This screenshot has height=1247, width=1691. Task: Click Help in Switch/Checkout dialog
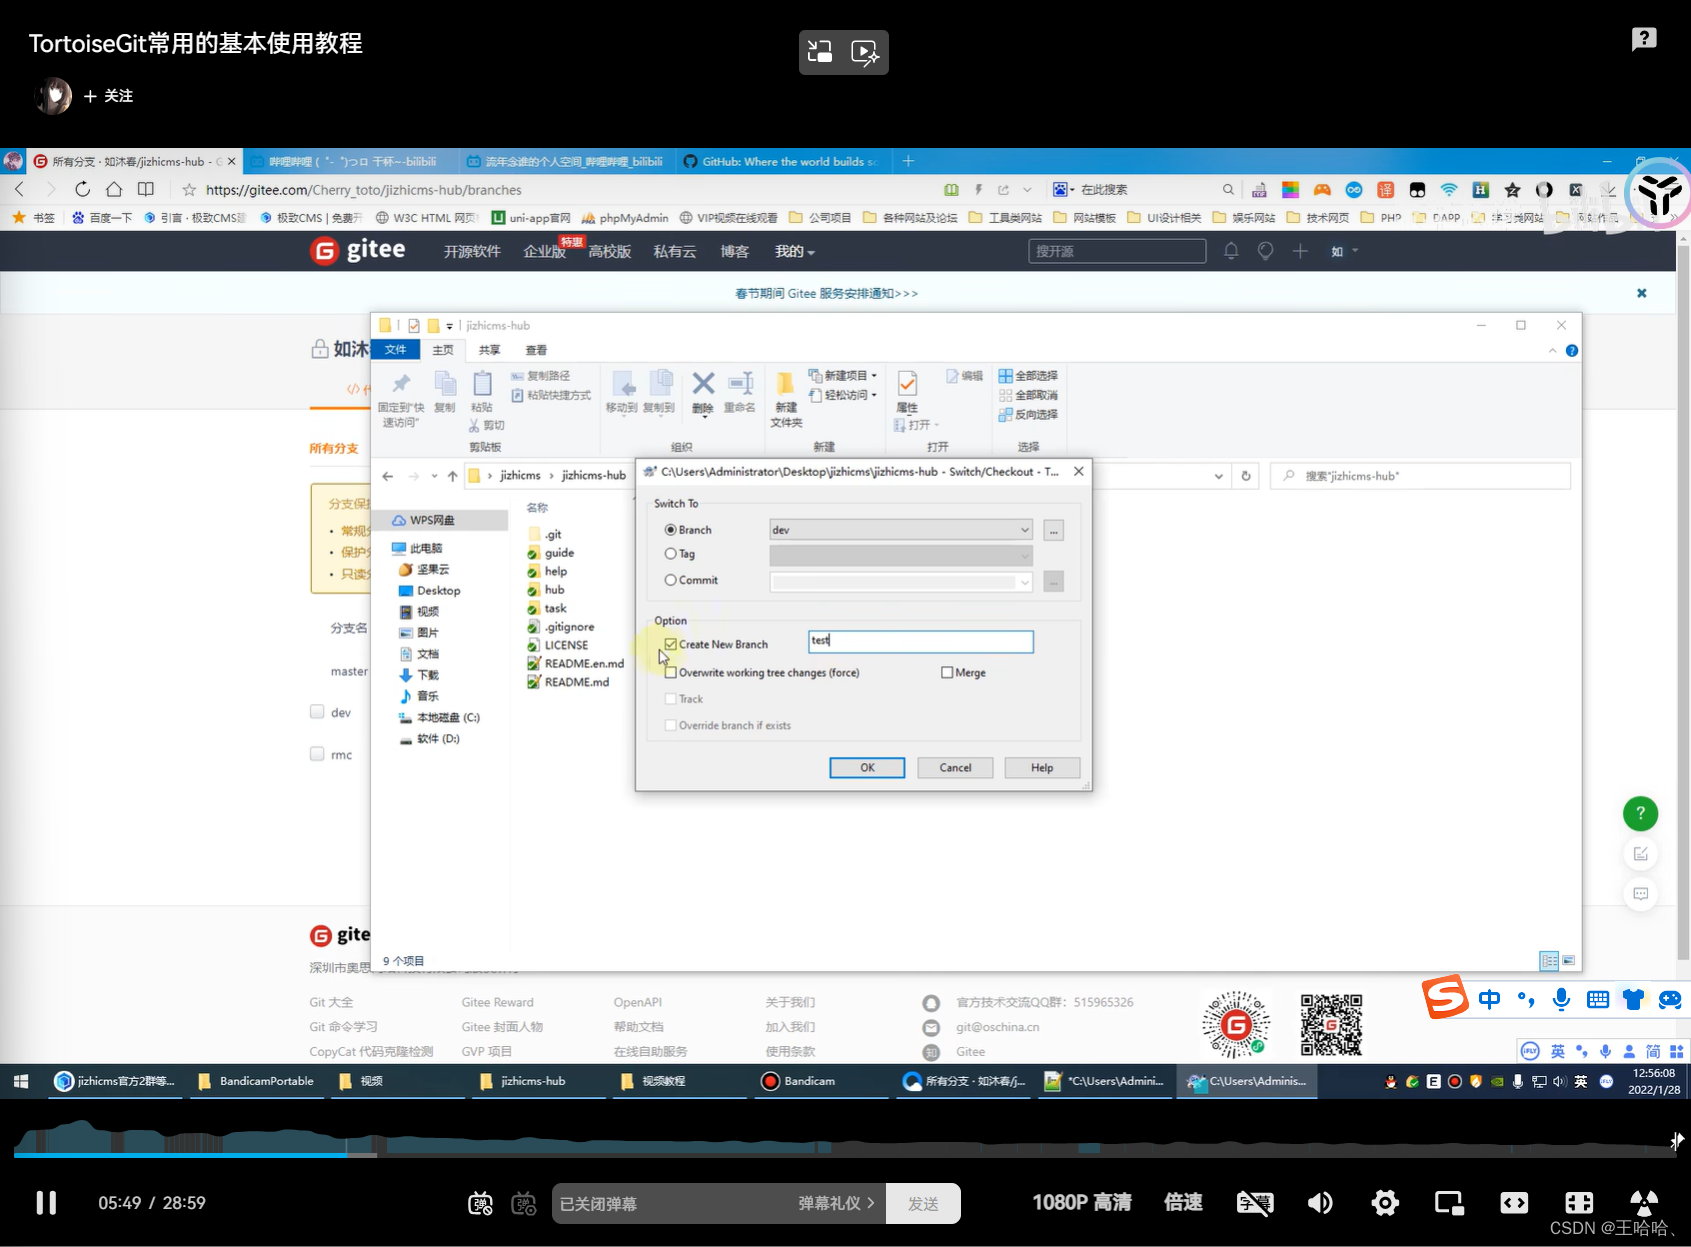pos(1042,768)
